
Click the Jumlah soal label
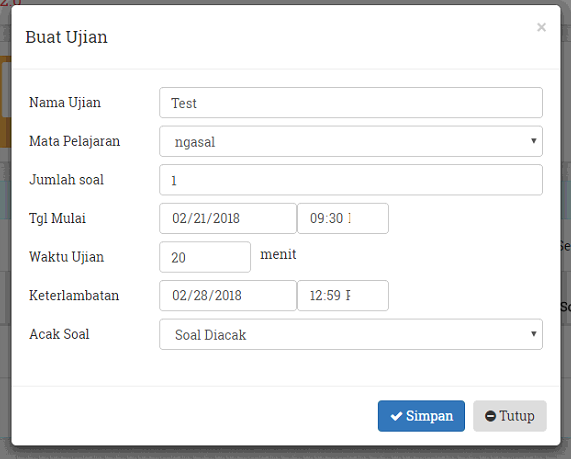[66, 180]
